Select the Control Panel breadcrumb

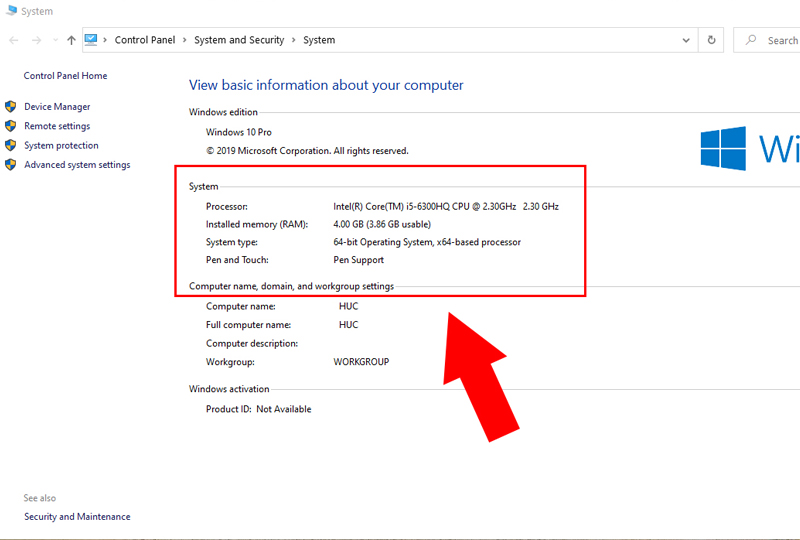(144, 40)
